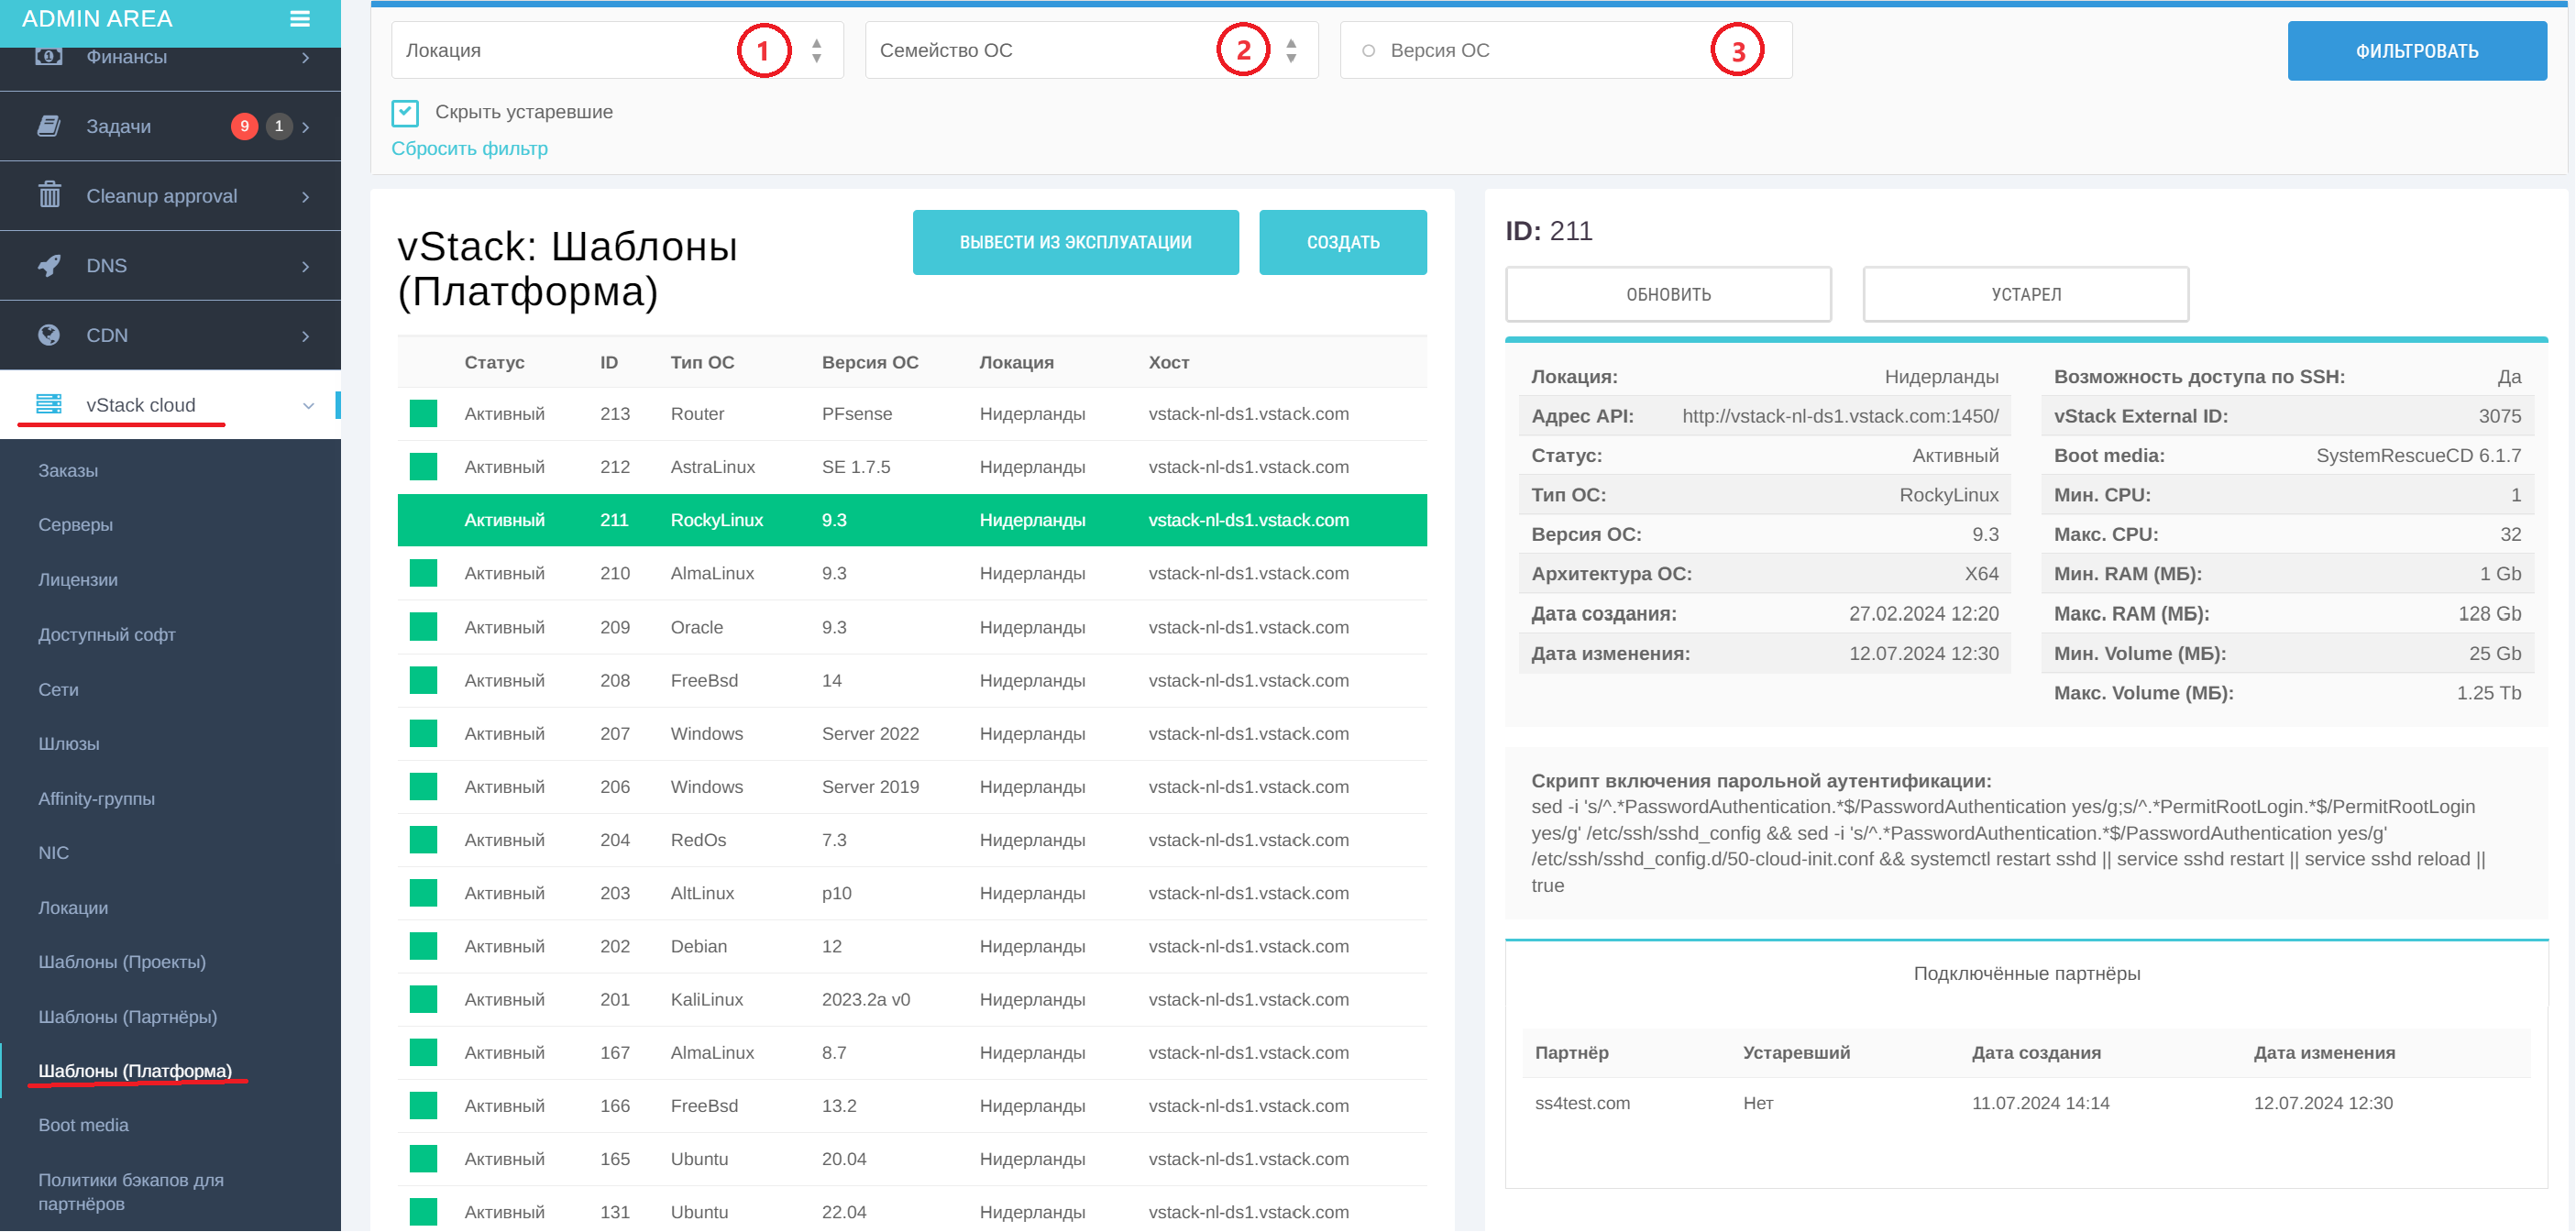Click the green status square of Router 213
The height and width of the screenshot is (1232, 2576).
point(423,413)
